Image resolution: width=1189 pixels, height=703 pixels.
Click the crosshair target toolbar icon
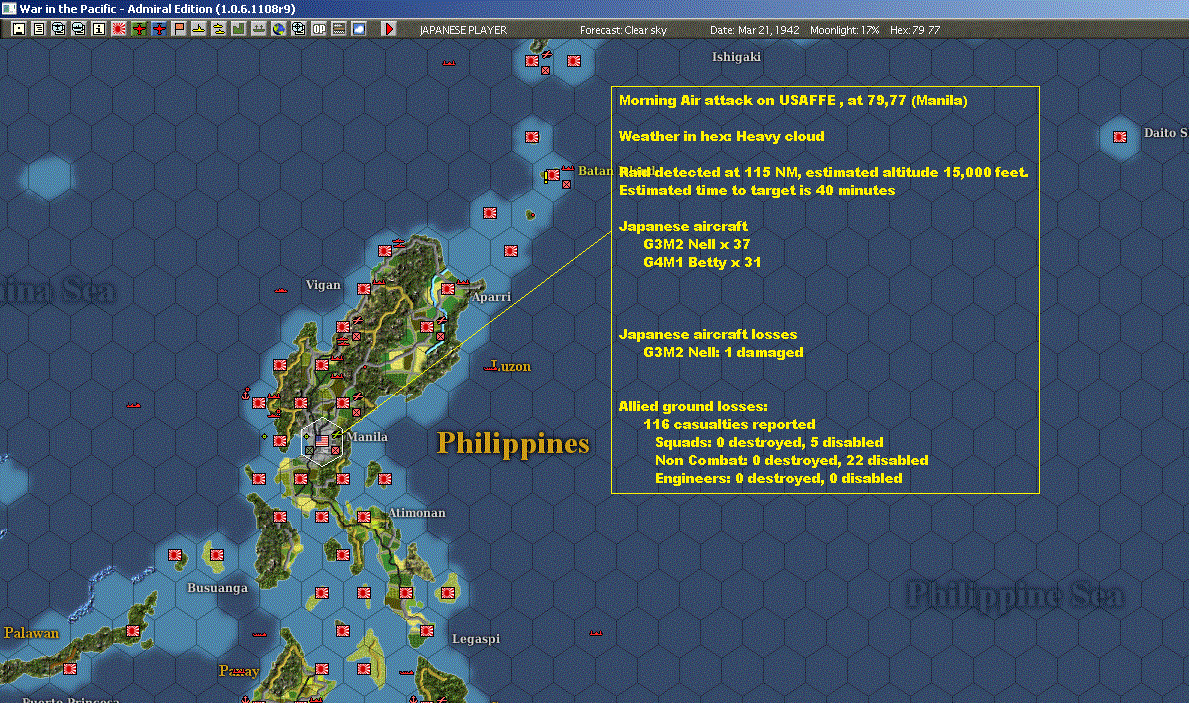click(x=299, y=29)
